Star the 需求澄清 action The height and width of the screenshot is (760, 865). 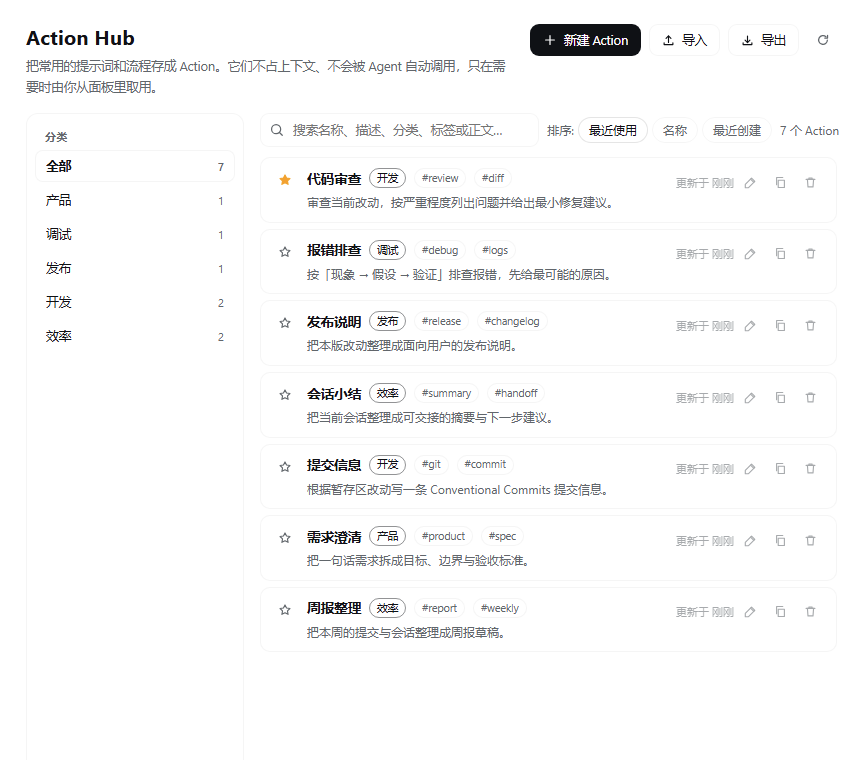pos(285,538)
